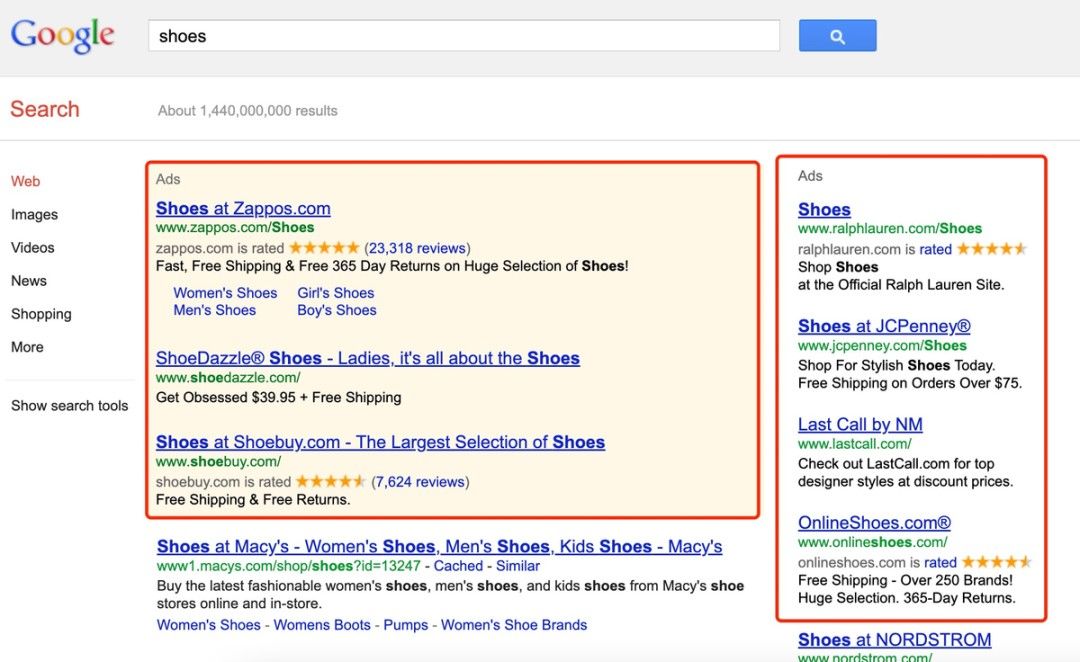
Task: Expand Show search tools
Action: [x=70, y=406]
